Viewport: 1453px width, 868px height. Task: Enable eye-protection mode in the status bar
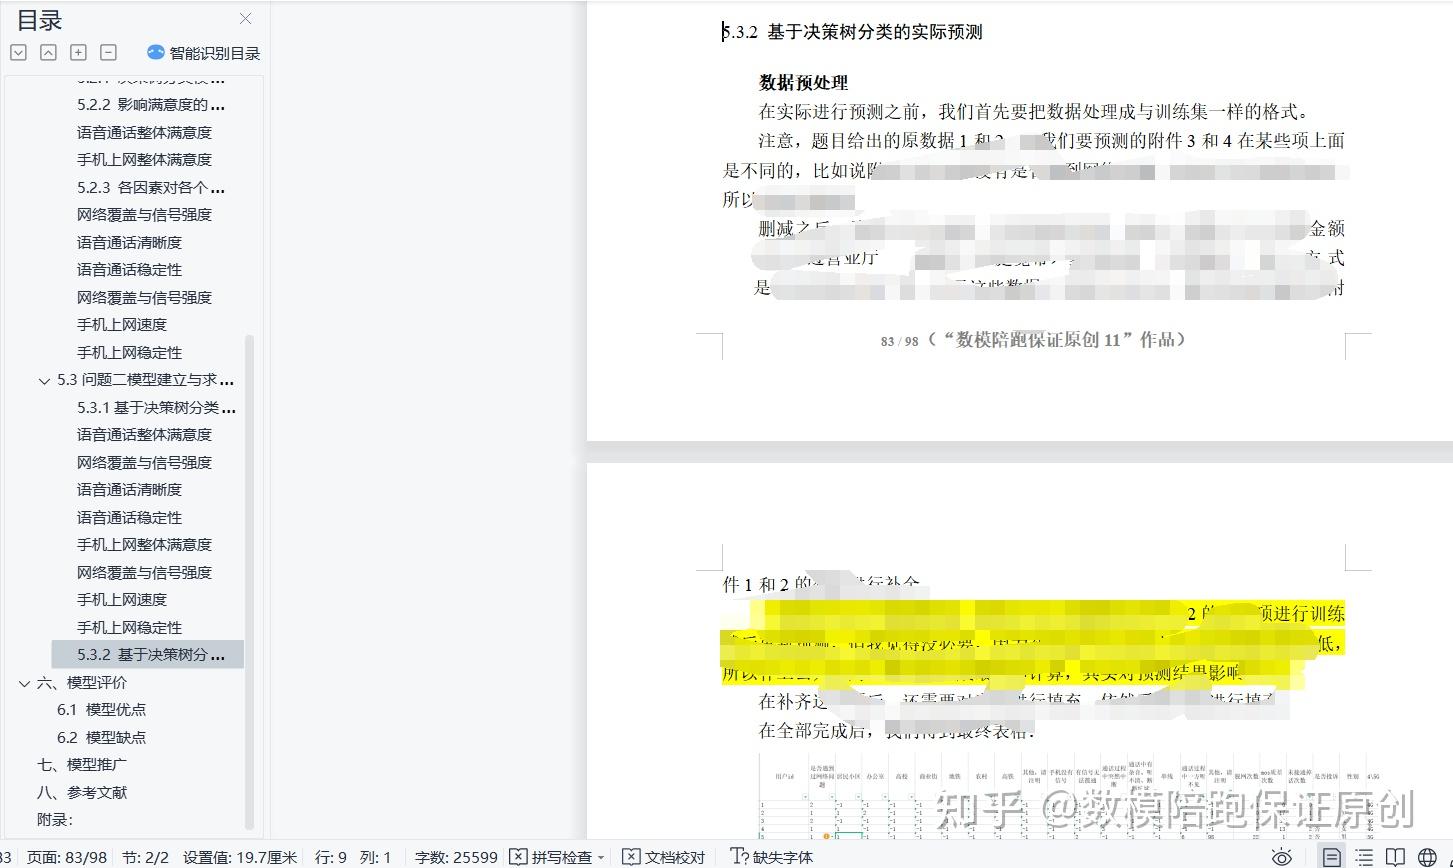tap(1282, 857)
